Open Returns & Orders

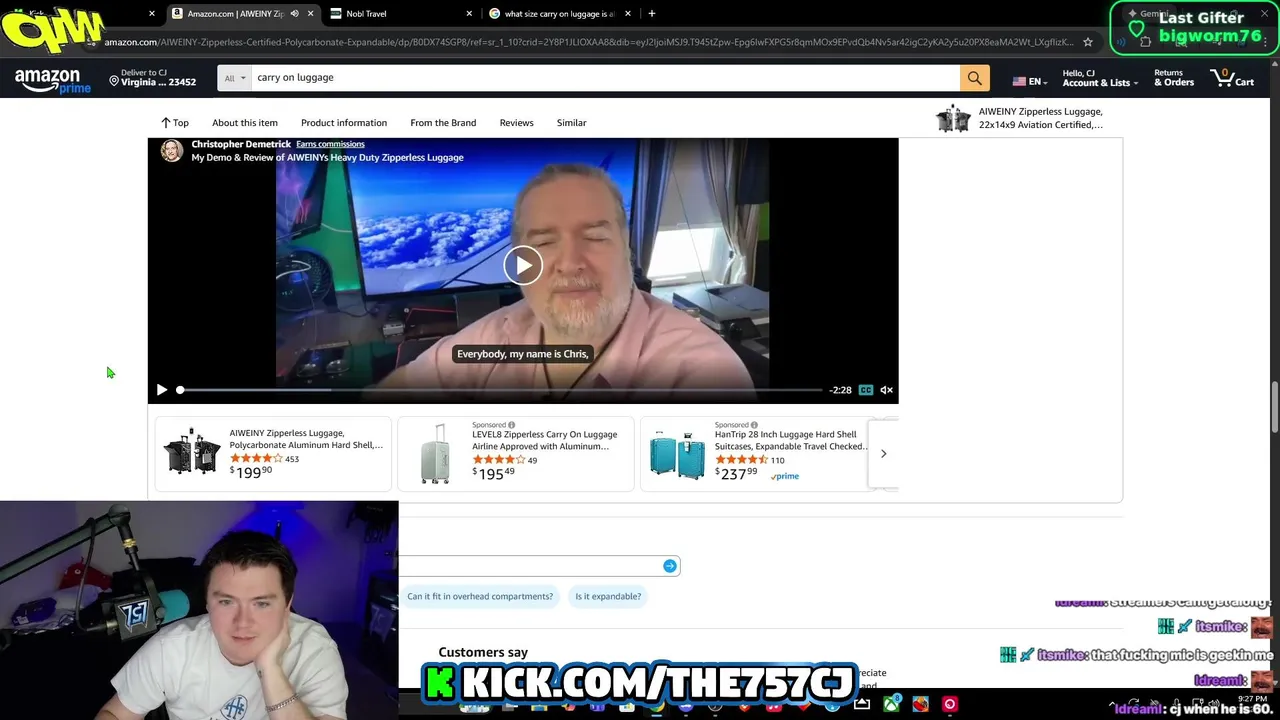click(1173, 78)
